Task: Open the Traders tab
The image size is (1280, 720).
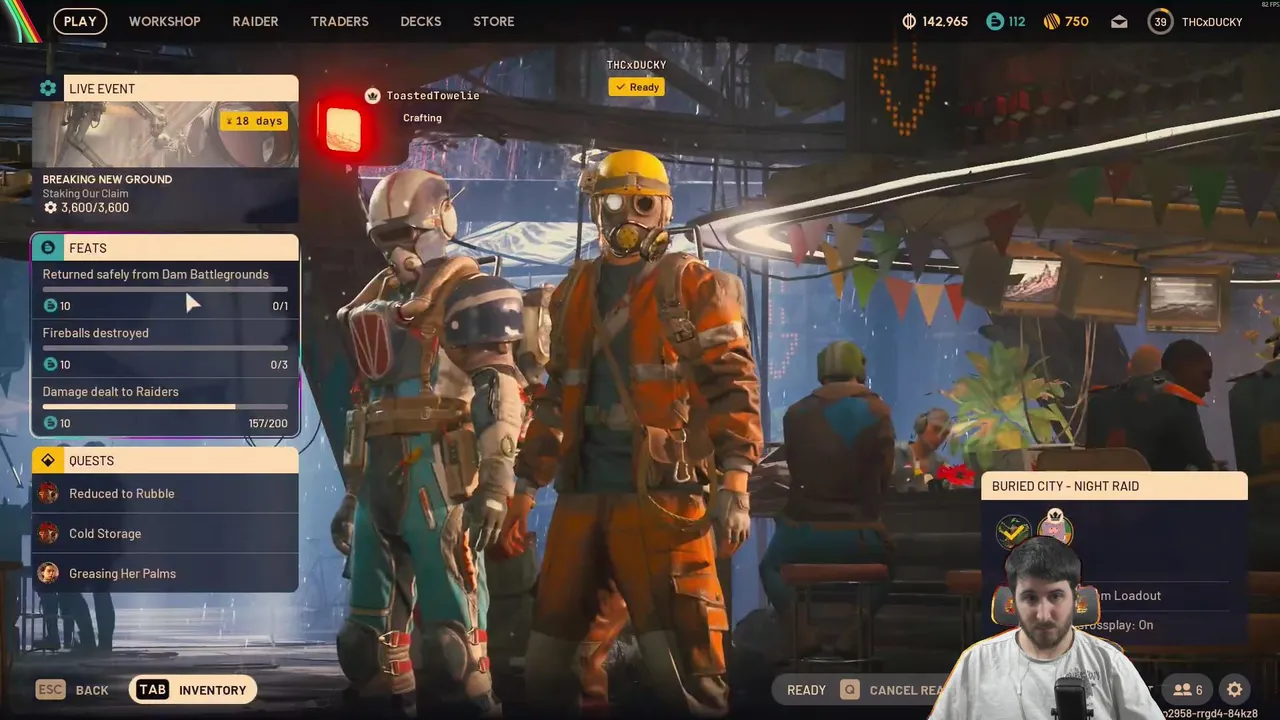Action: (x=339, y=21)
